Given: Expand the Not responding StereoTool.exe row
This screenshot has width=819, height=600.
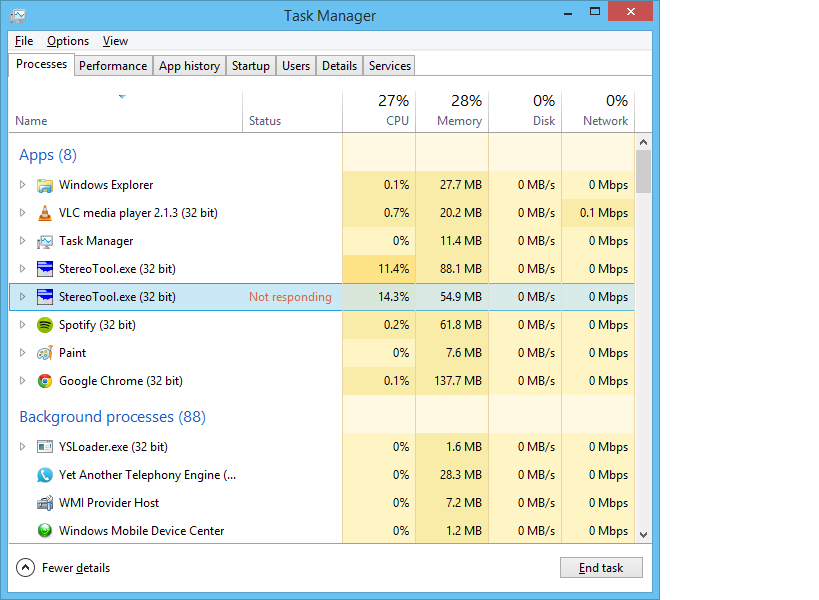Looking at the screenshot, I should [x=22, y=297].
